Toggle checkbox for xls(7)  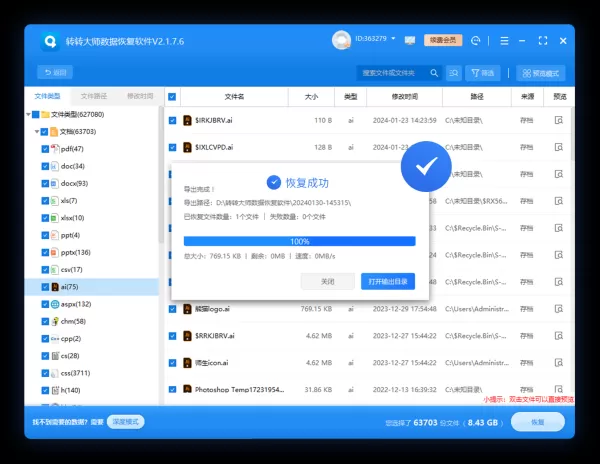coord(45,201)
